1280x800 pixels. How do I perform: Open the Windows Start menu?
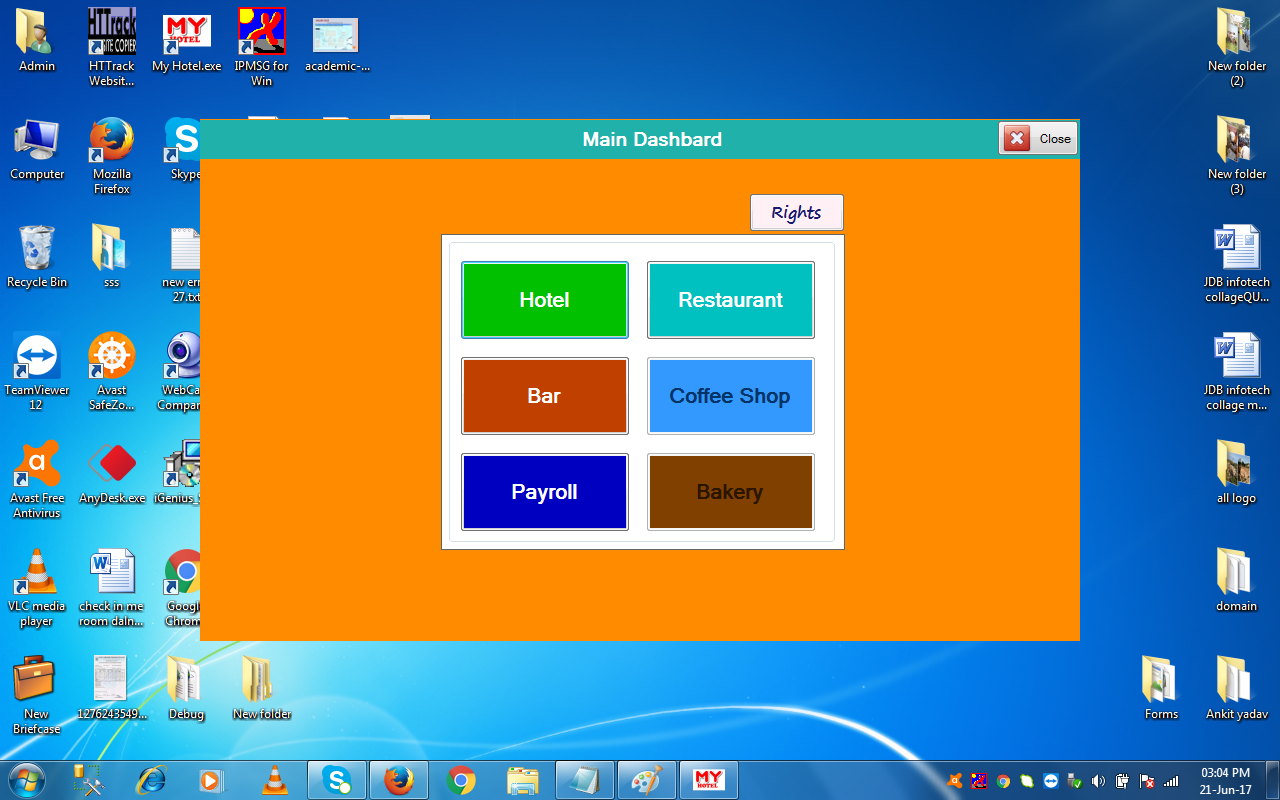coord(27,780)
